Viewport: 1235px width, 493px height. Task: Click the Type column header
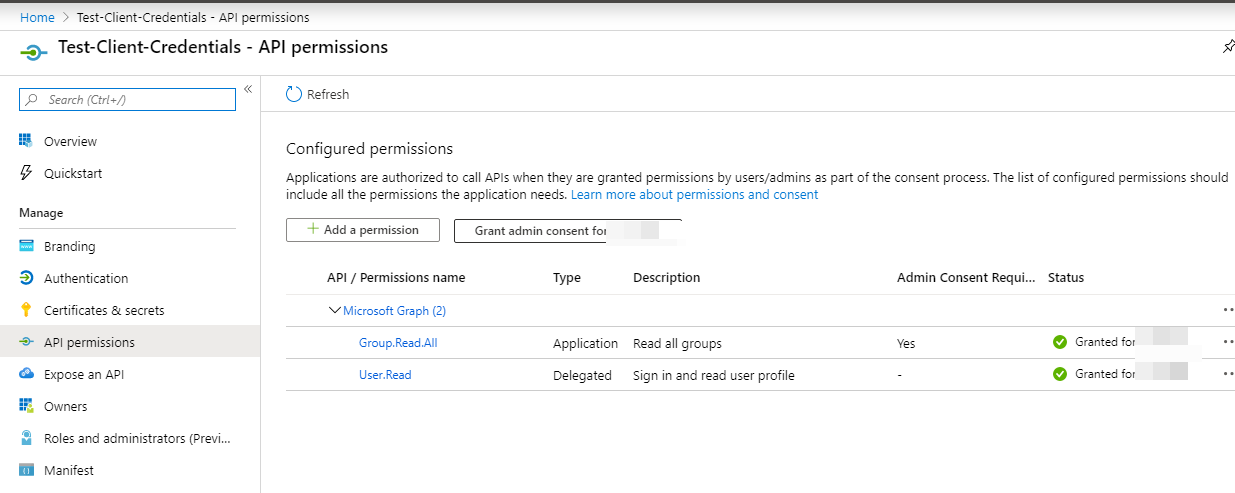coord(567,277)
